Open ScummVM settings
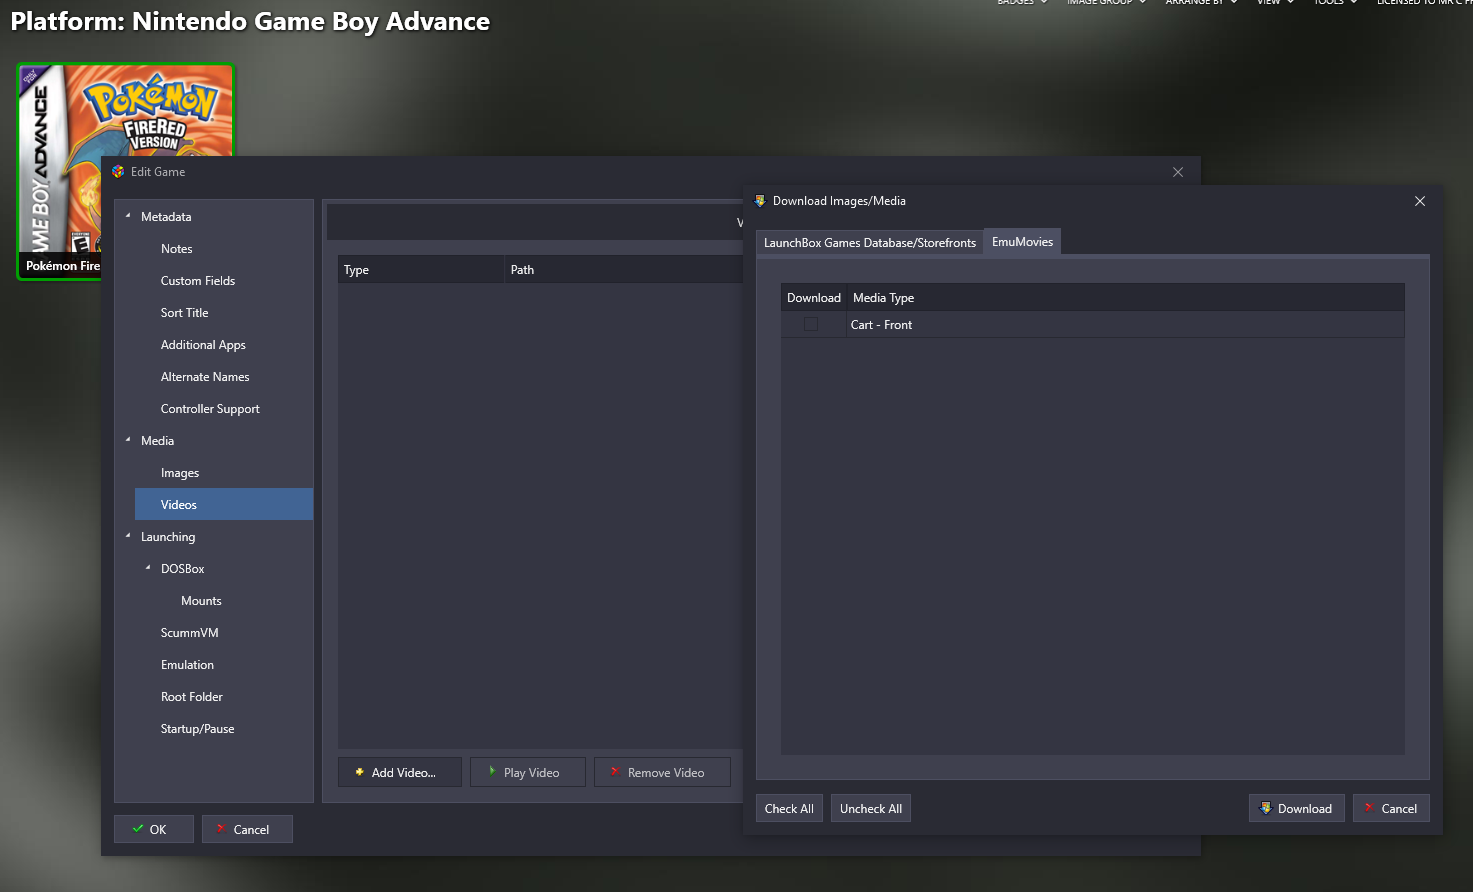1473x892 pixels. point(189,633)
